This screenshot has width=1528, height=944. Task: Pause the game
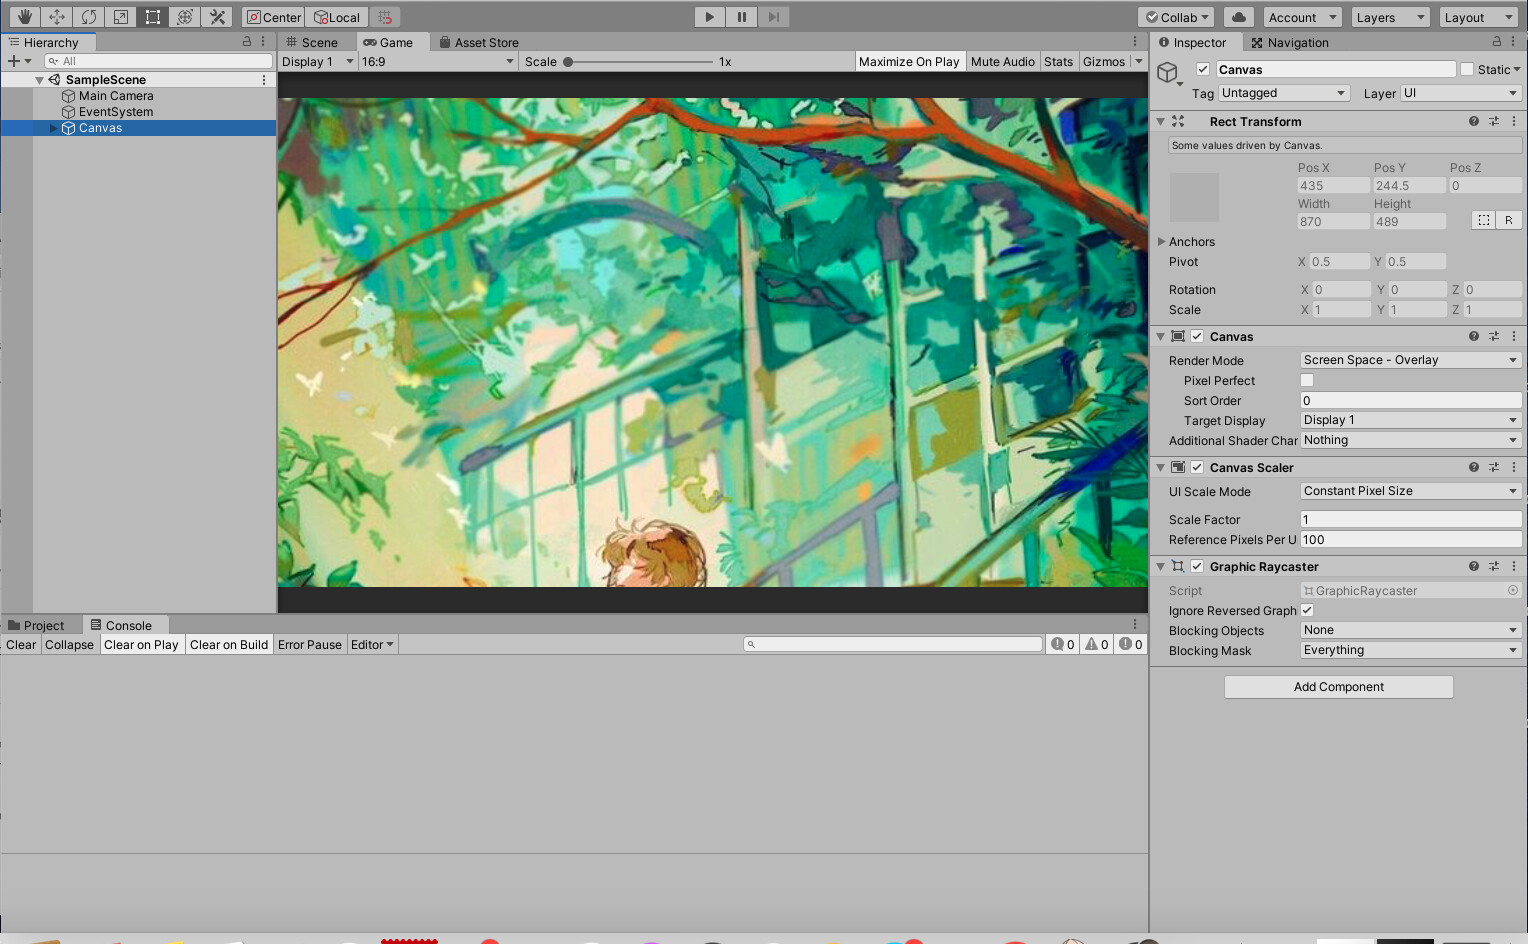click(741, 17)
